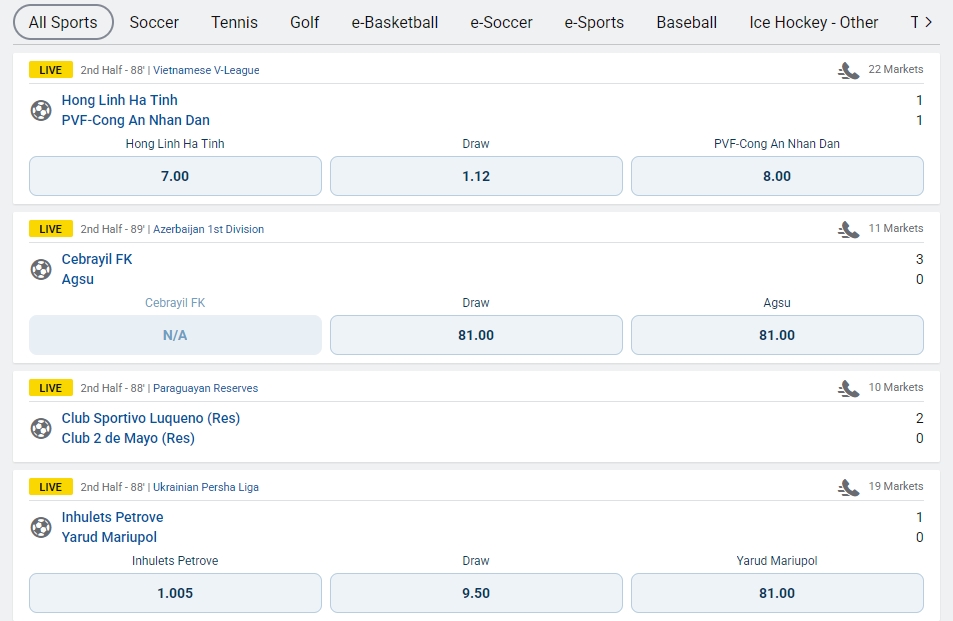Switch to the Baseball tab
The width and height of the screenshot is (953, 621).
click(x=686, y=21)
